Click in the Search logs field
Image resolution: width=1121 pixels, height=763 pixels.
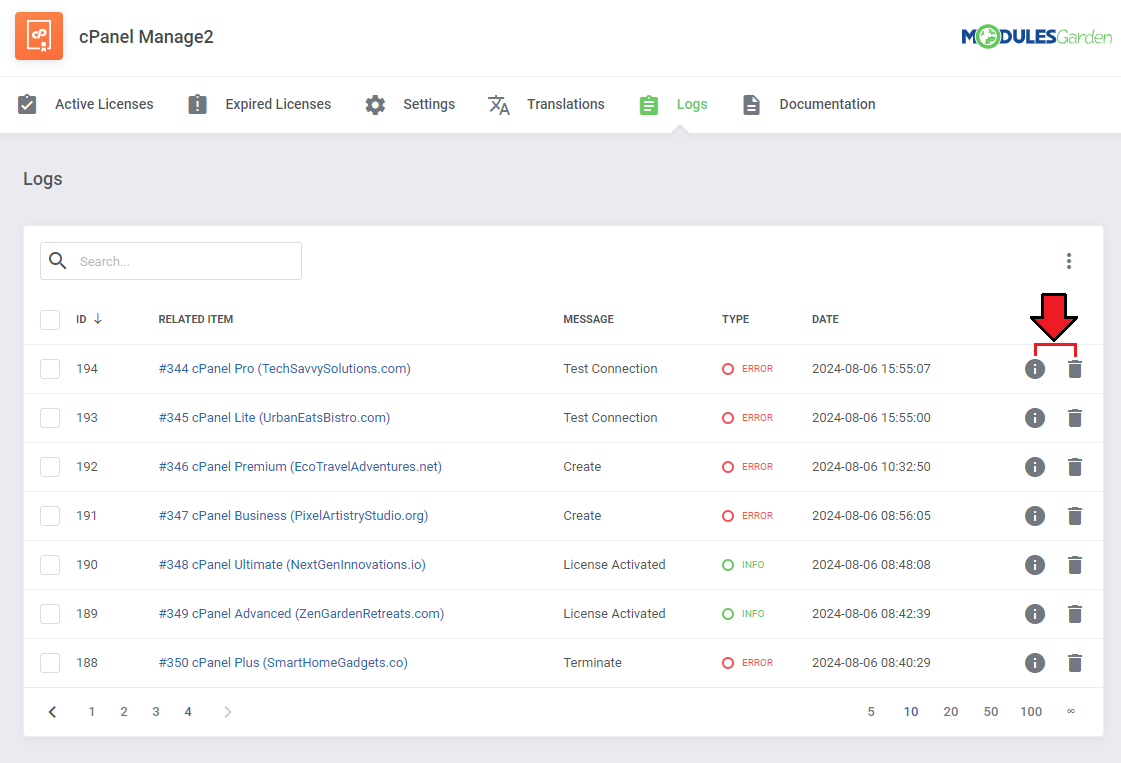point(171,261)
